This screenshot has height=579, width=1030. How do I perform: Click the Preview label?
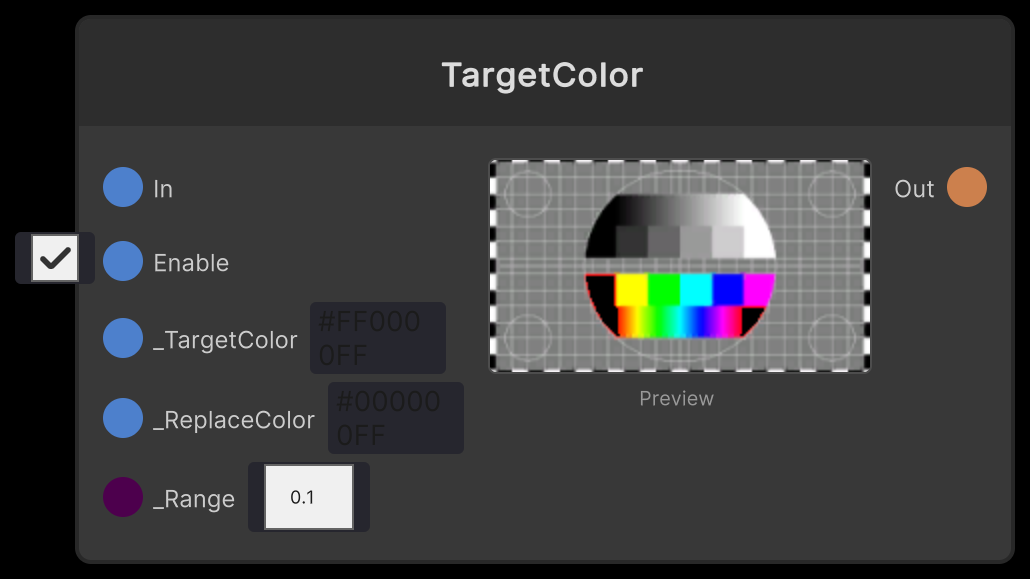(676, 398)
